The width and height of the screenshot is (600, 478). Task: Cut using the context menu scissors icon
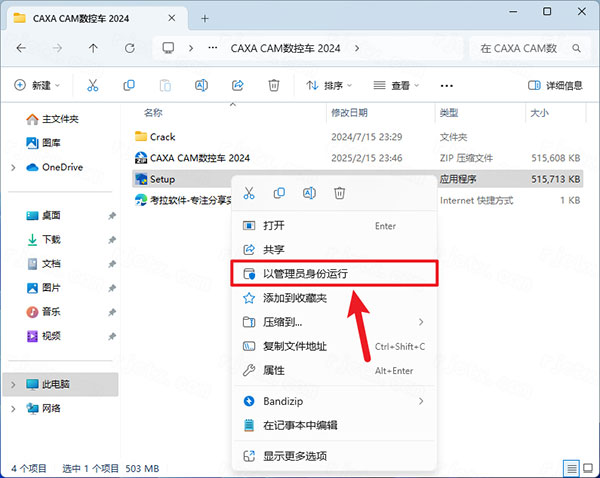249,193
